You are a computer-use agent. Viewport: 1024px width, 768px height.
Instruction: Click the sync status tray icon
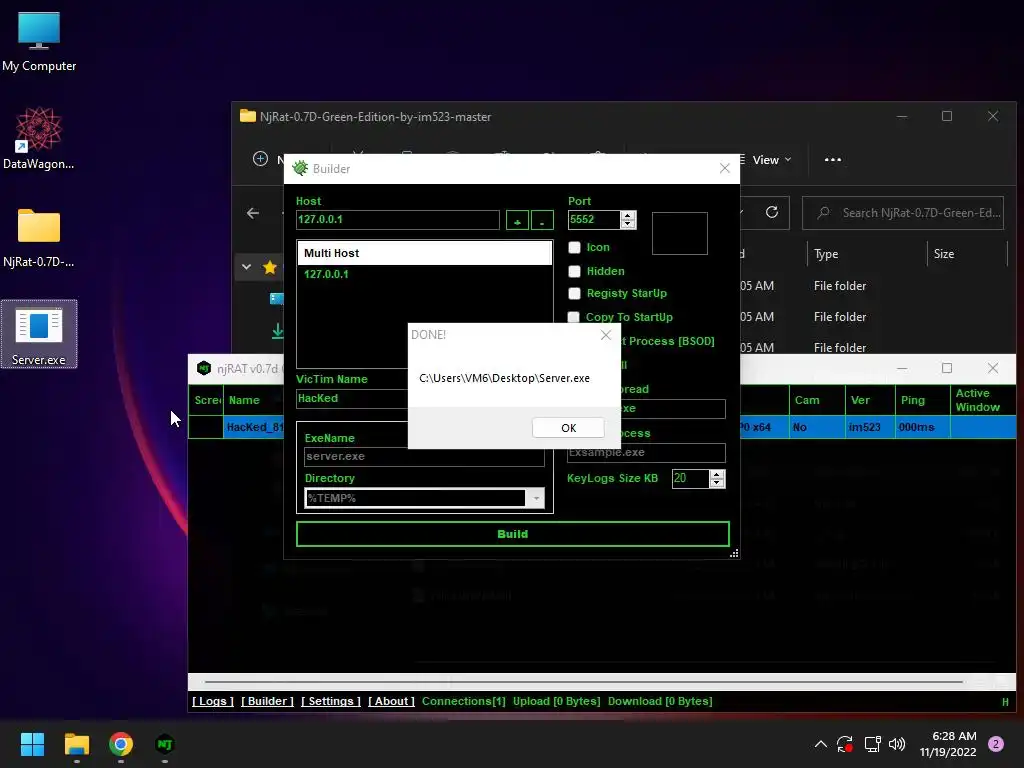click(844, 744)
